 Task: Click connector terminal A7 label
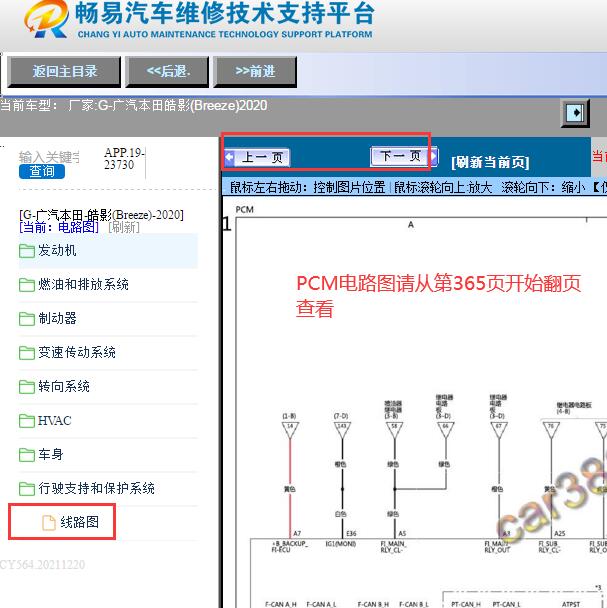(297, 534)
